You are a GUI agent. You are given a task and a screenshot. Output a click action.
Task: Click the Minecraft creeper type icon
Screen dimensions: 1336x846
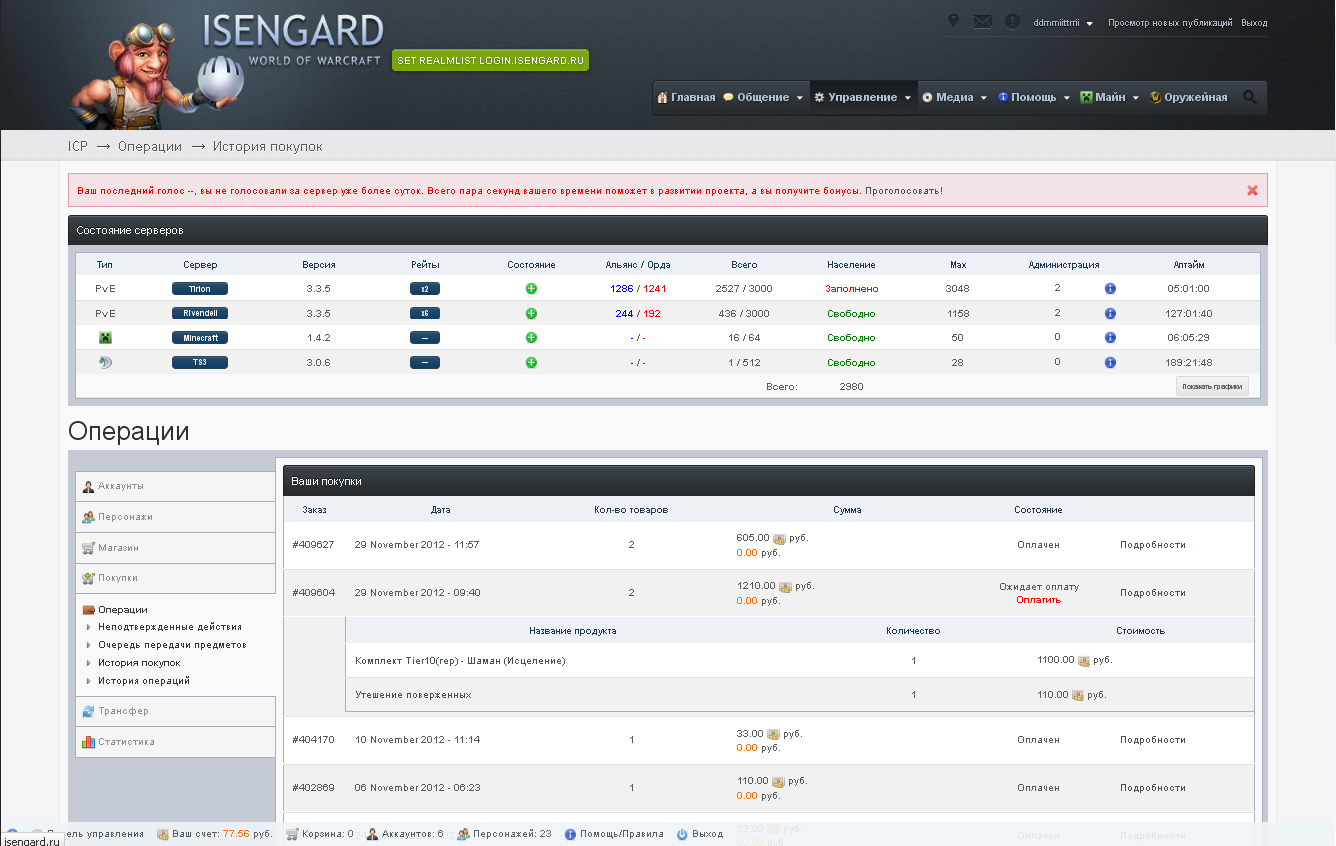click(x=105, y=338)
